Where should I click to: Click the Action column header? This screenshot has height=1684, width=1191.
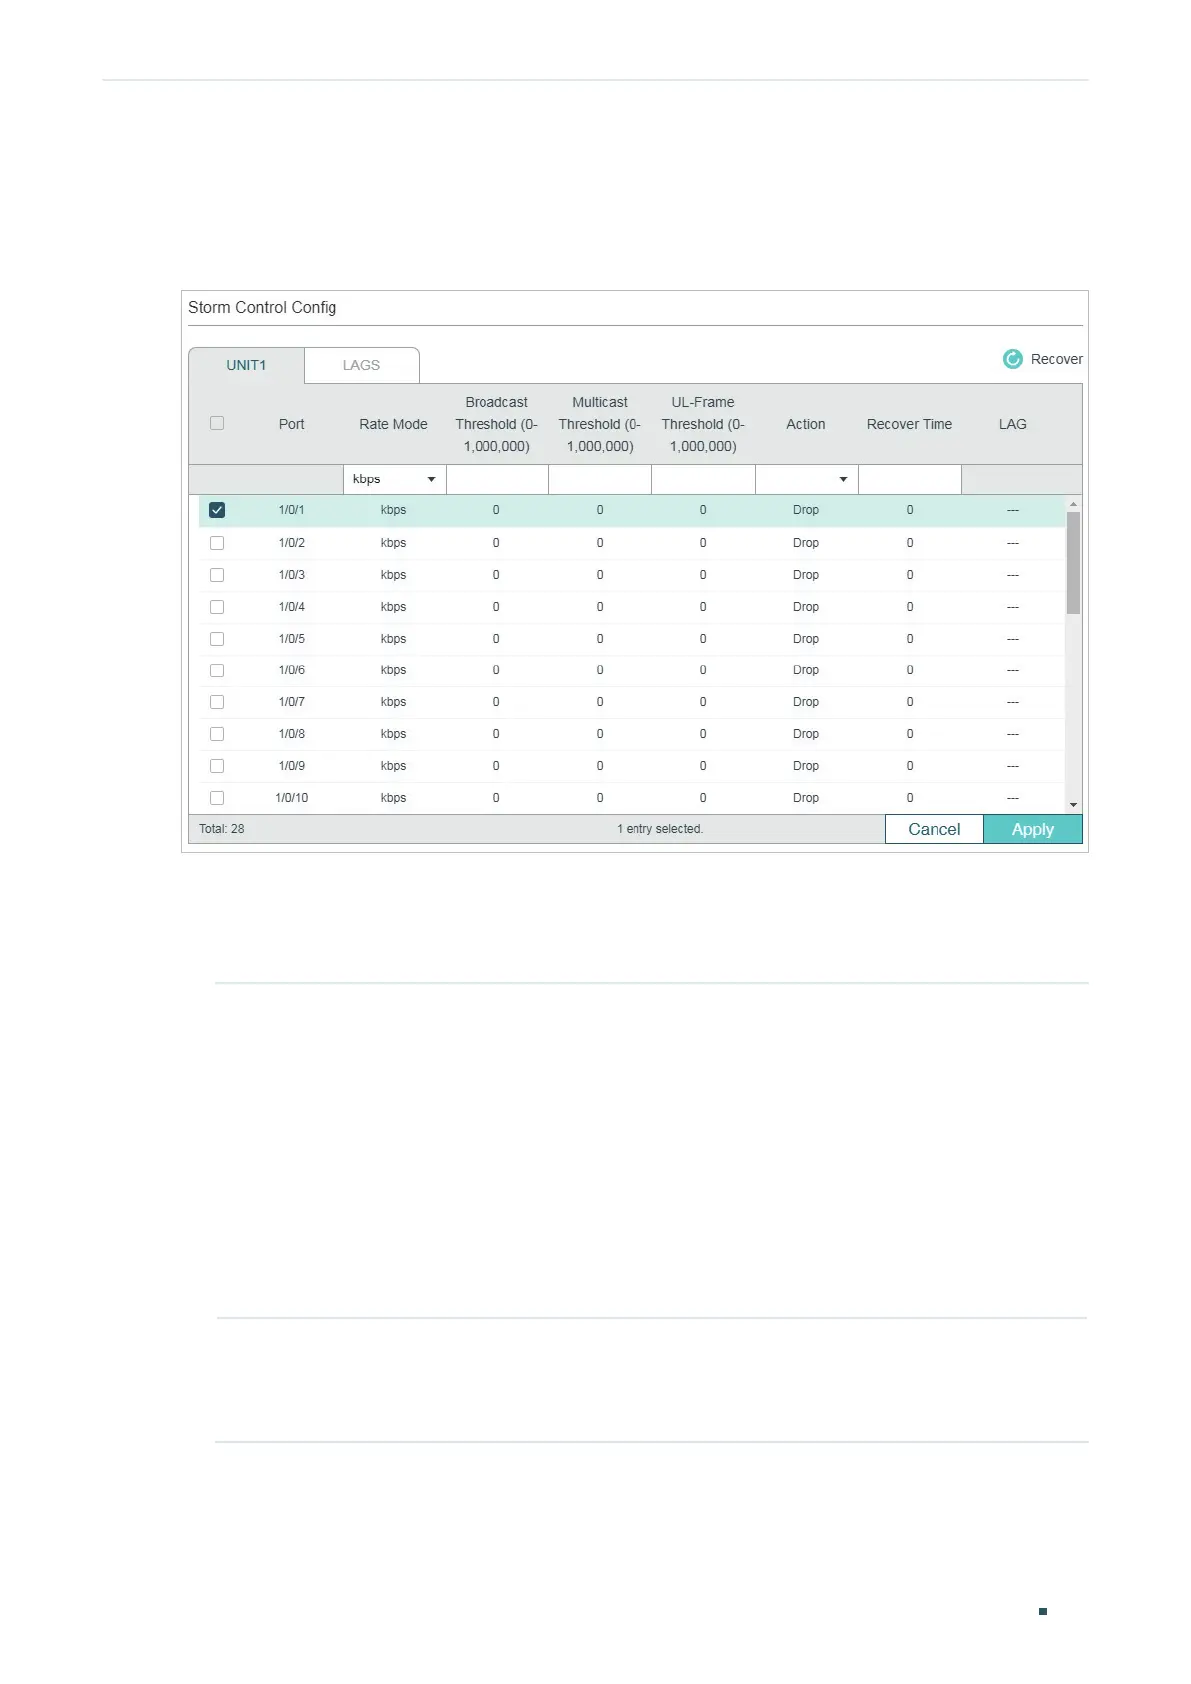pos(806,424)
